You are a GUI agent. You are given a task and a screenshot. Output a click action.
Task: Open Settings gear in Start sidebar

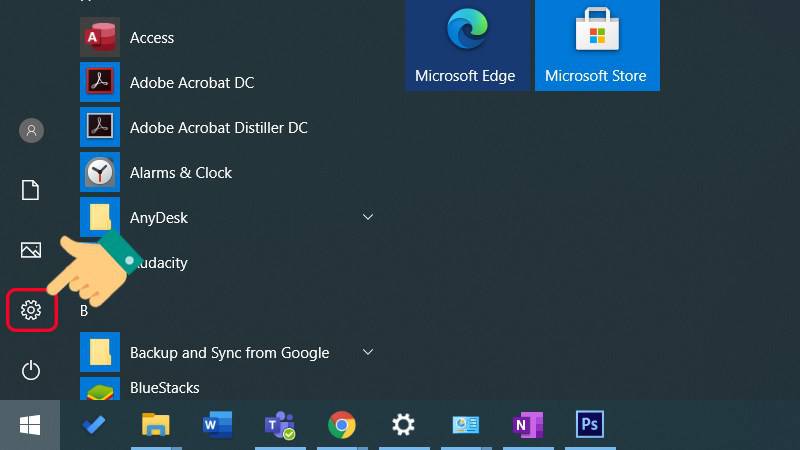31,310
